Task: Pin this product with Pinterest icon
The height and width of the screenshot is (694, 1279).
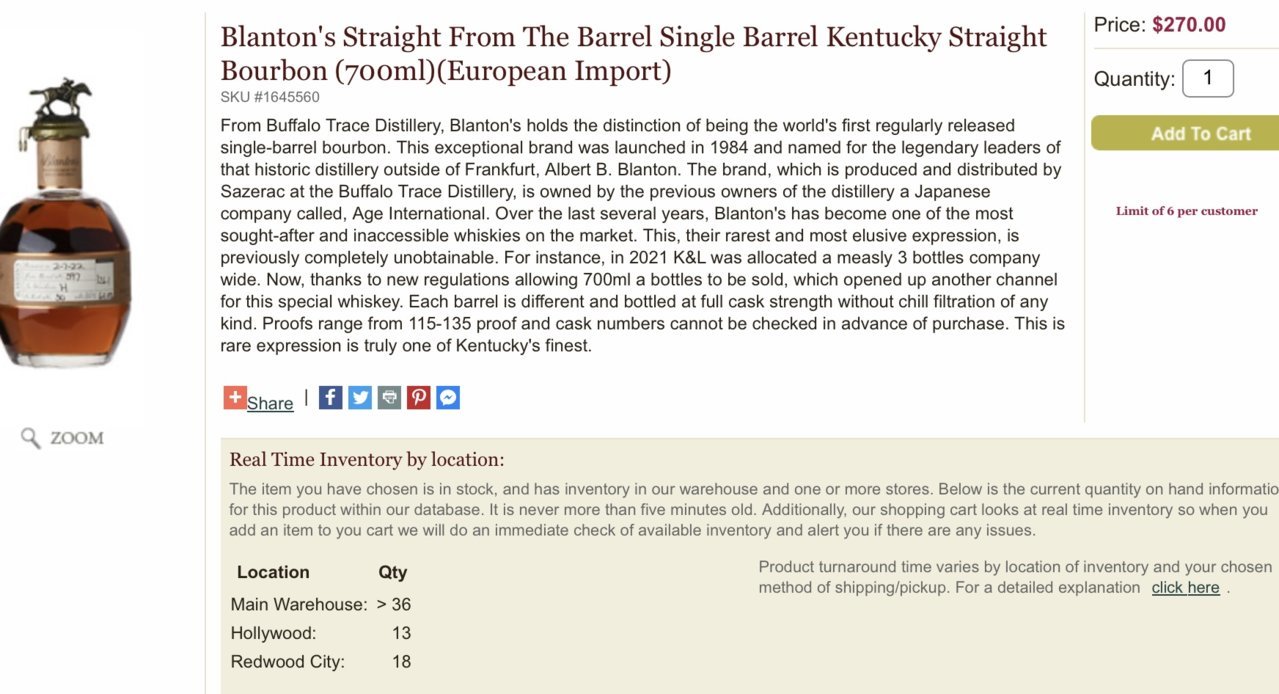Action: (419, 397)
